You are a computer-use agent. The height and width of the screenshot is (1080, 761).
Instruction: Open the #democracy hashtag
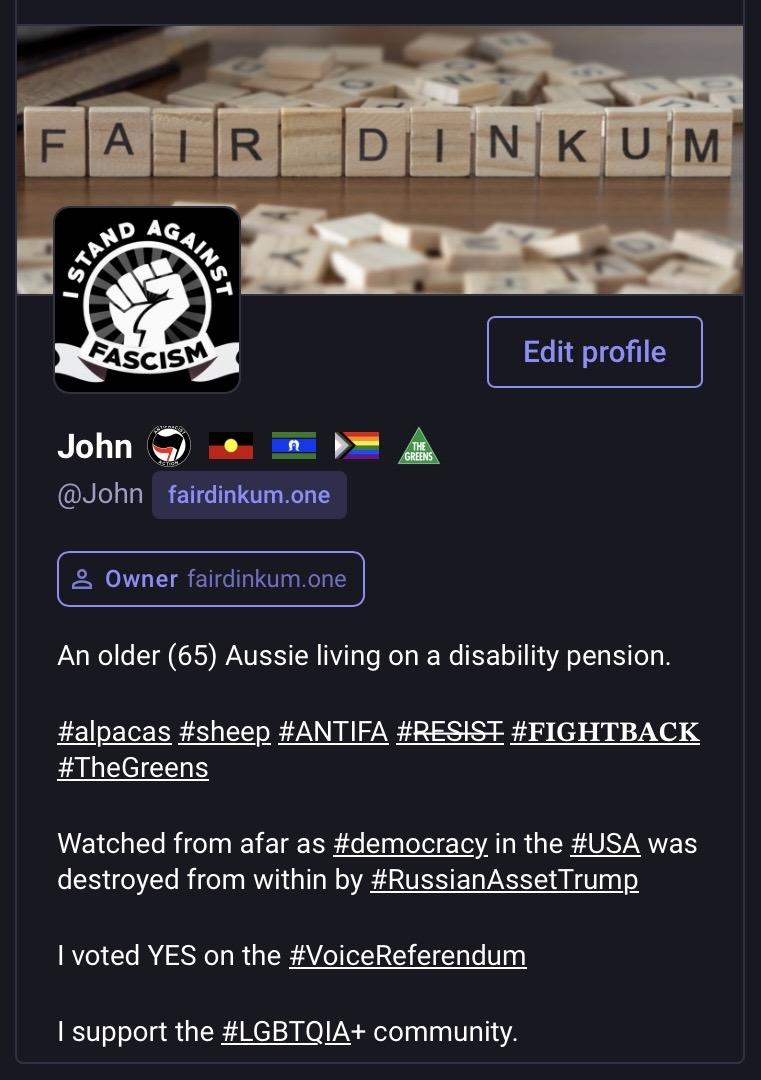(x=410, y=844)
